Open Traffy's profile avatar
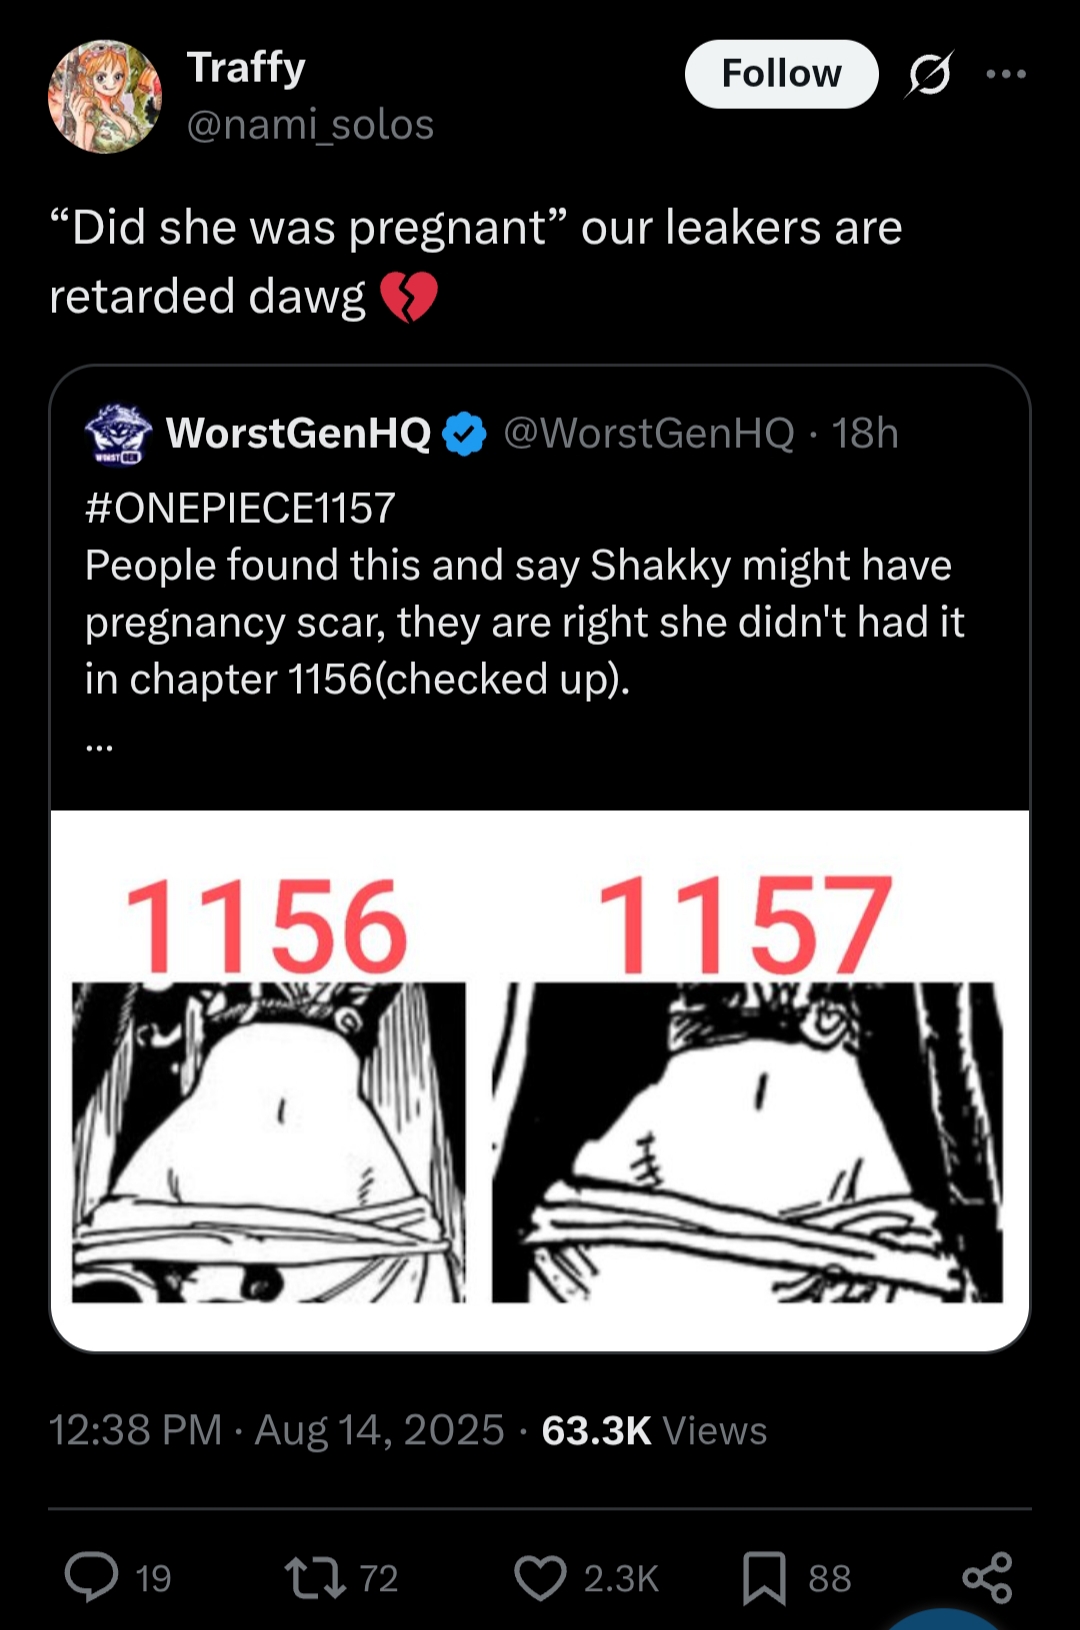The image size is (1080, 1630). pos(105,97)
